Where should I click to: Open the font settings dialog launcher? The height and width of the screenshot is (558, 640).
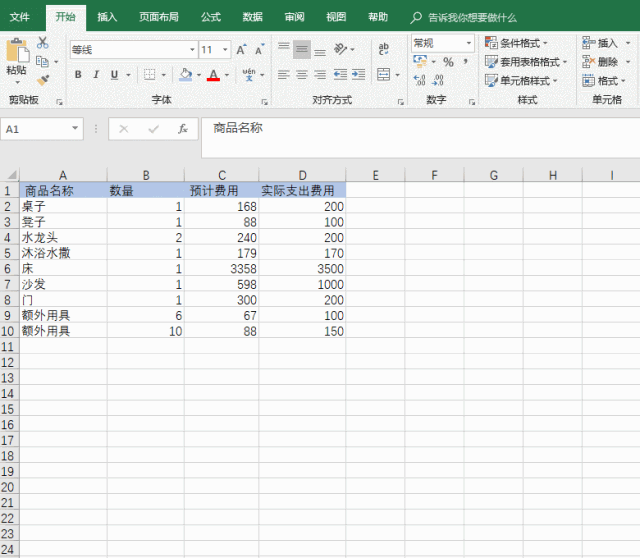[264, 102]
